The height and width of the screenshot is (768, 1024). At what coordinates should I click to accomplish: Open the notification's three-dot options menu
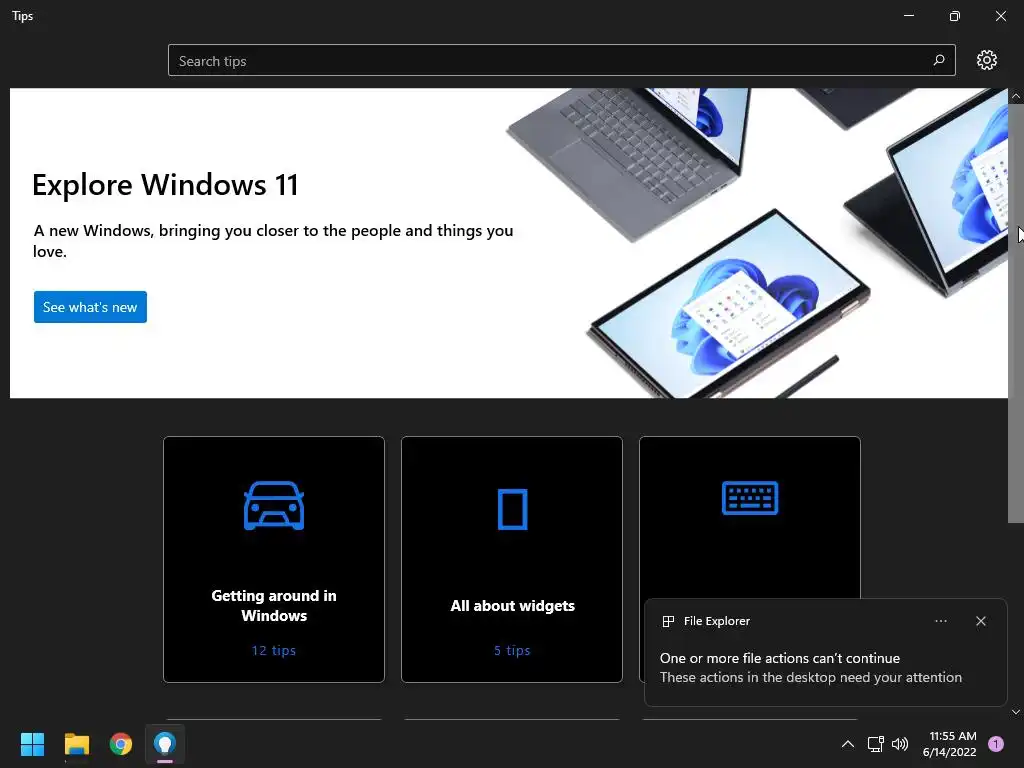click(x=940, y=621)
